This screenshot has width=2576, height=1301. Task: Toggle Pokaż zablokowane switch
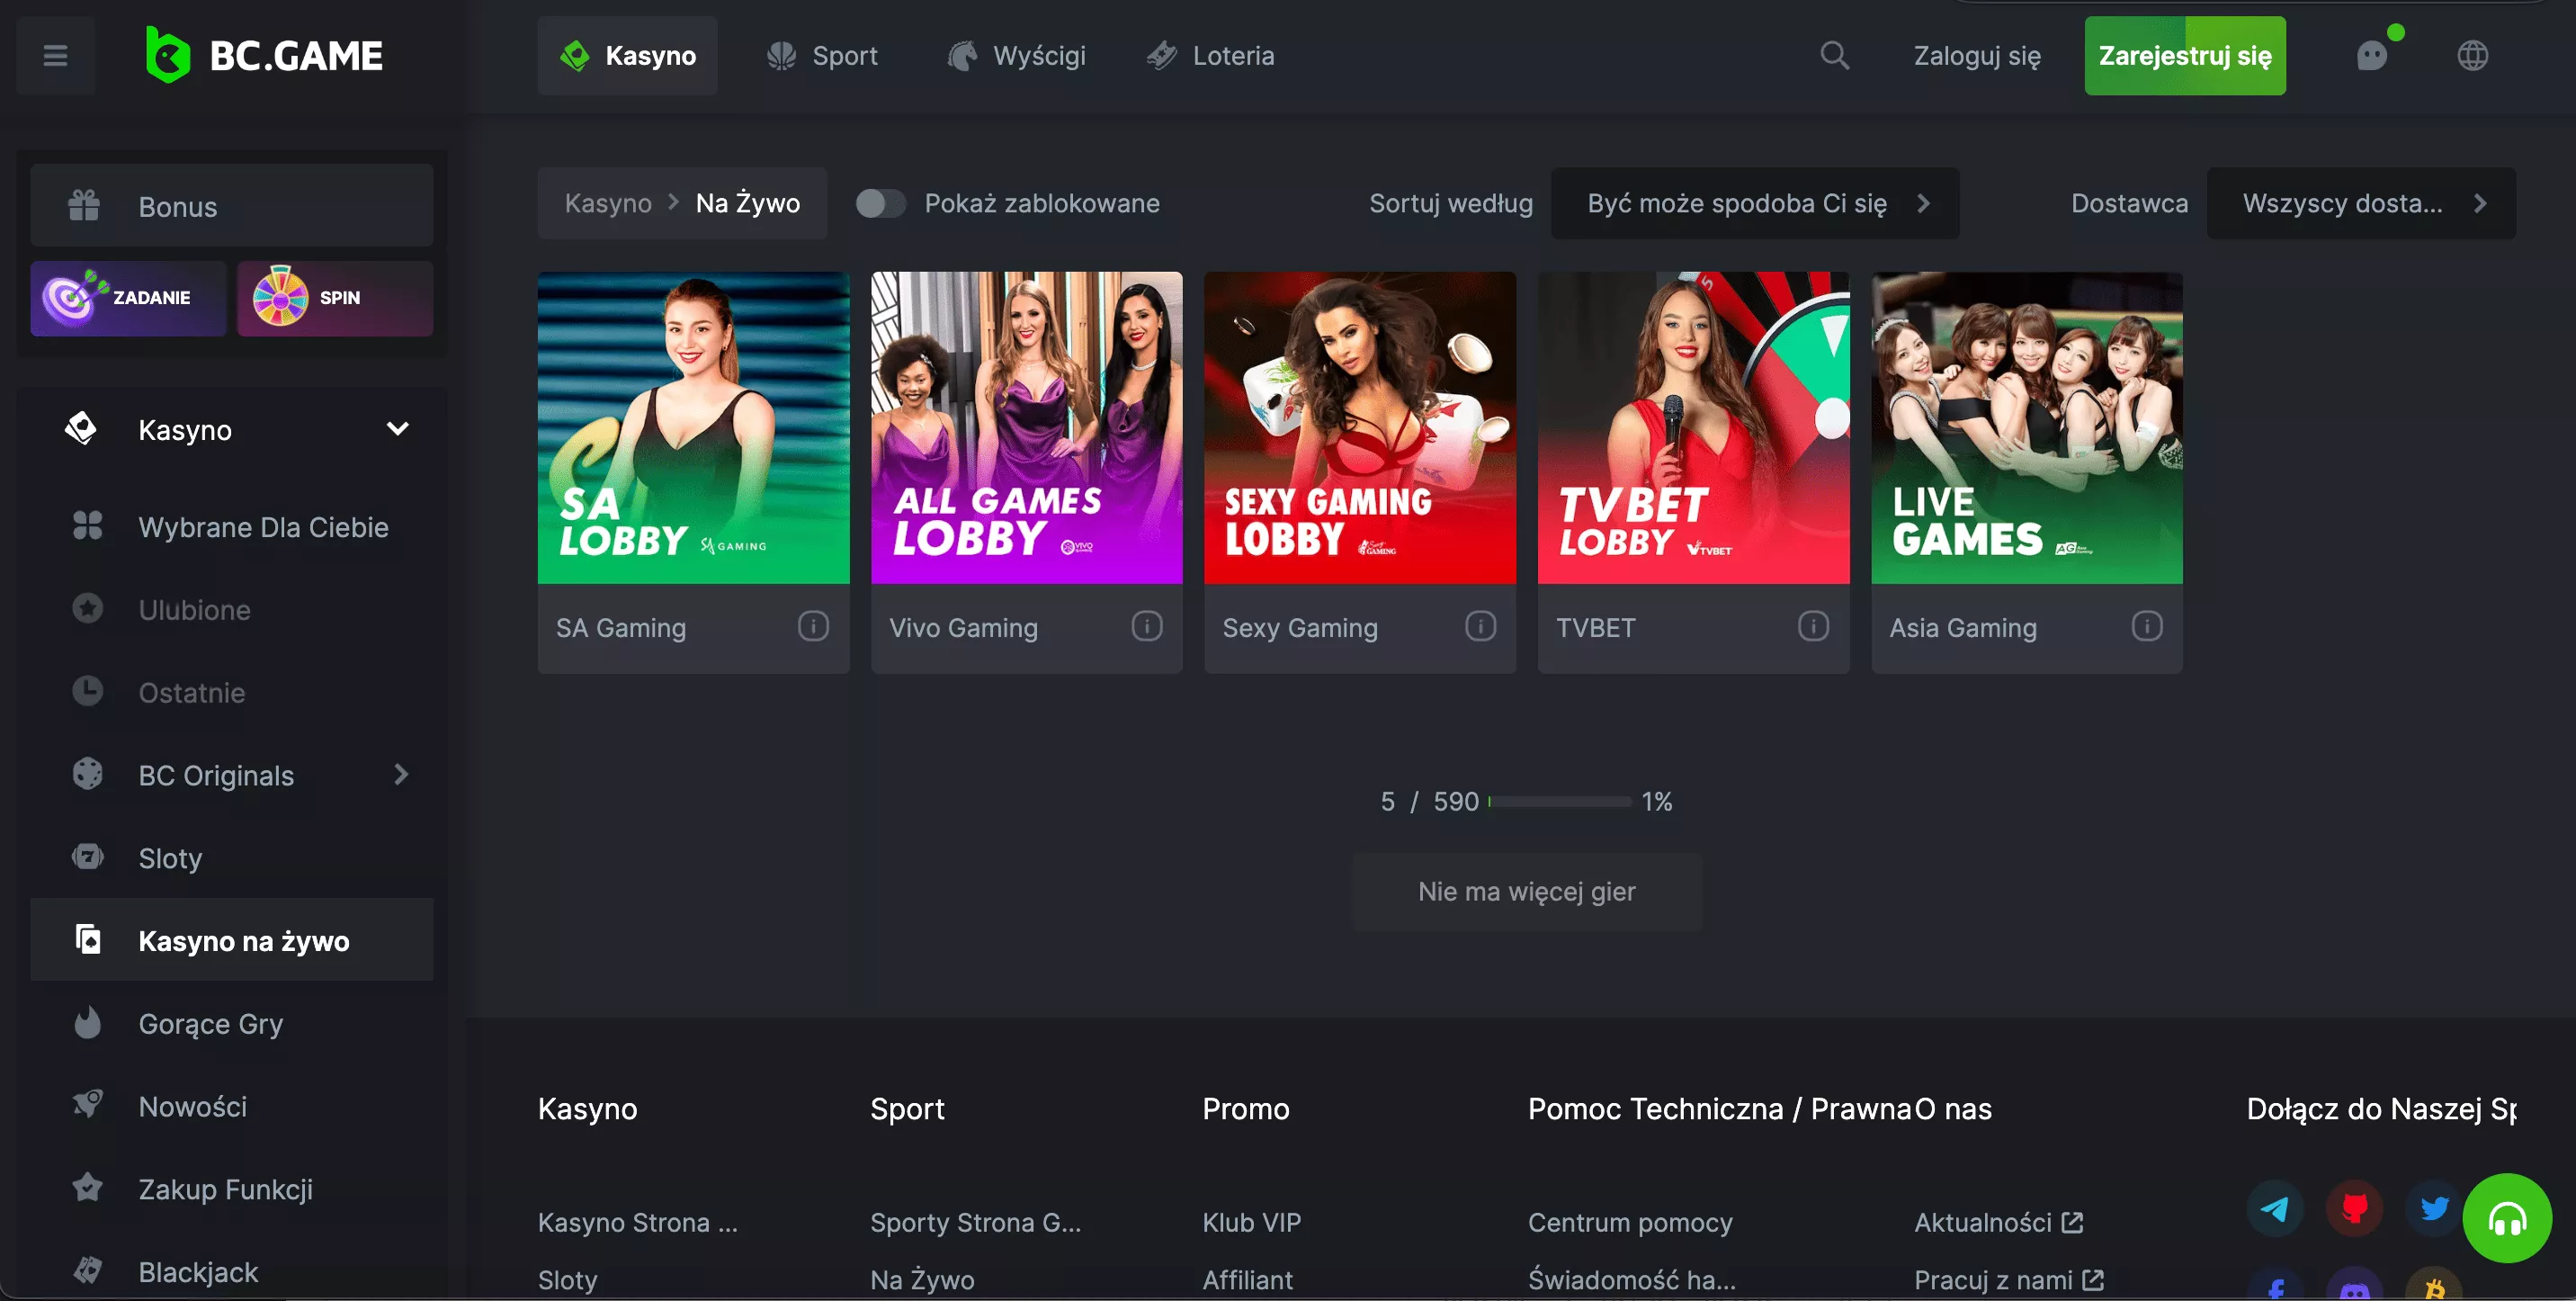[880, 203]
